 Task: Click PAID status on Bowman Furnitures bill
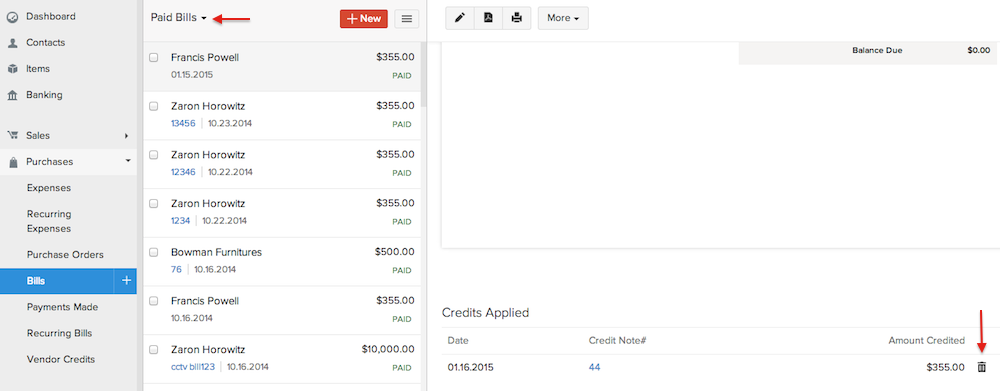pos(402,270)
